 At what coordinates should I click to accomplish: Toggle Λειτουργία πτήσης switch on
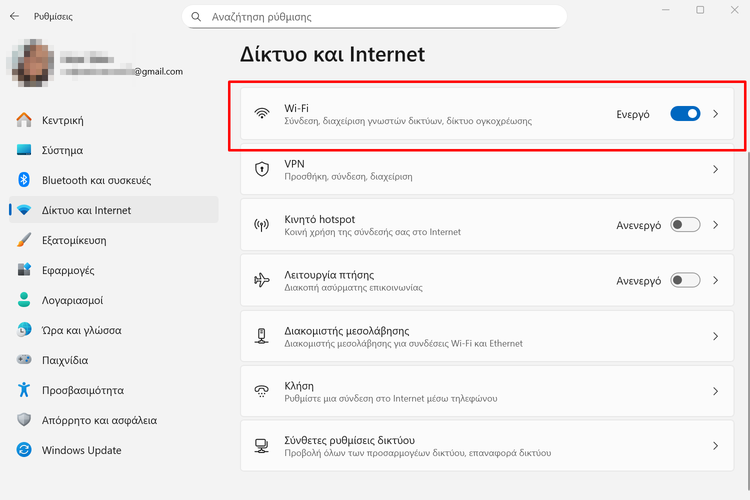pyautogui.click(x=685, y=280)
